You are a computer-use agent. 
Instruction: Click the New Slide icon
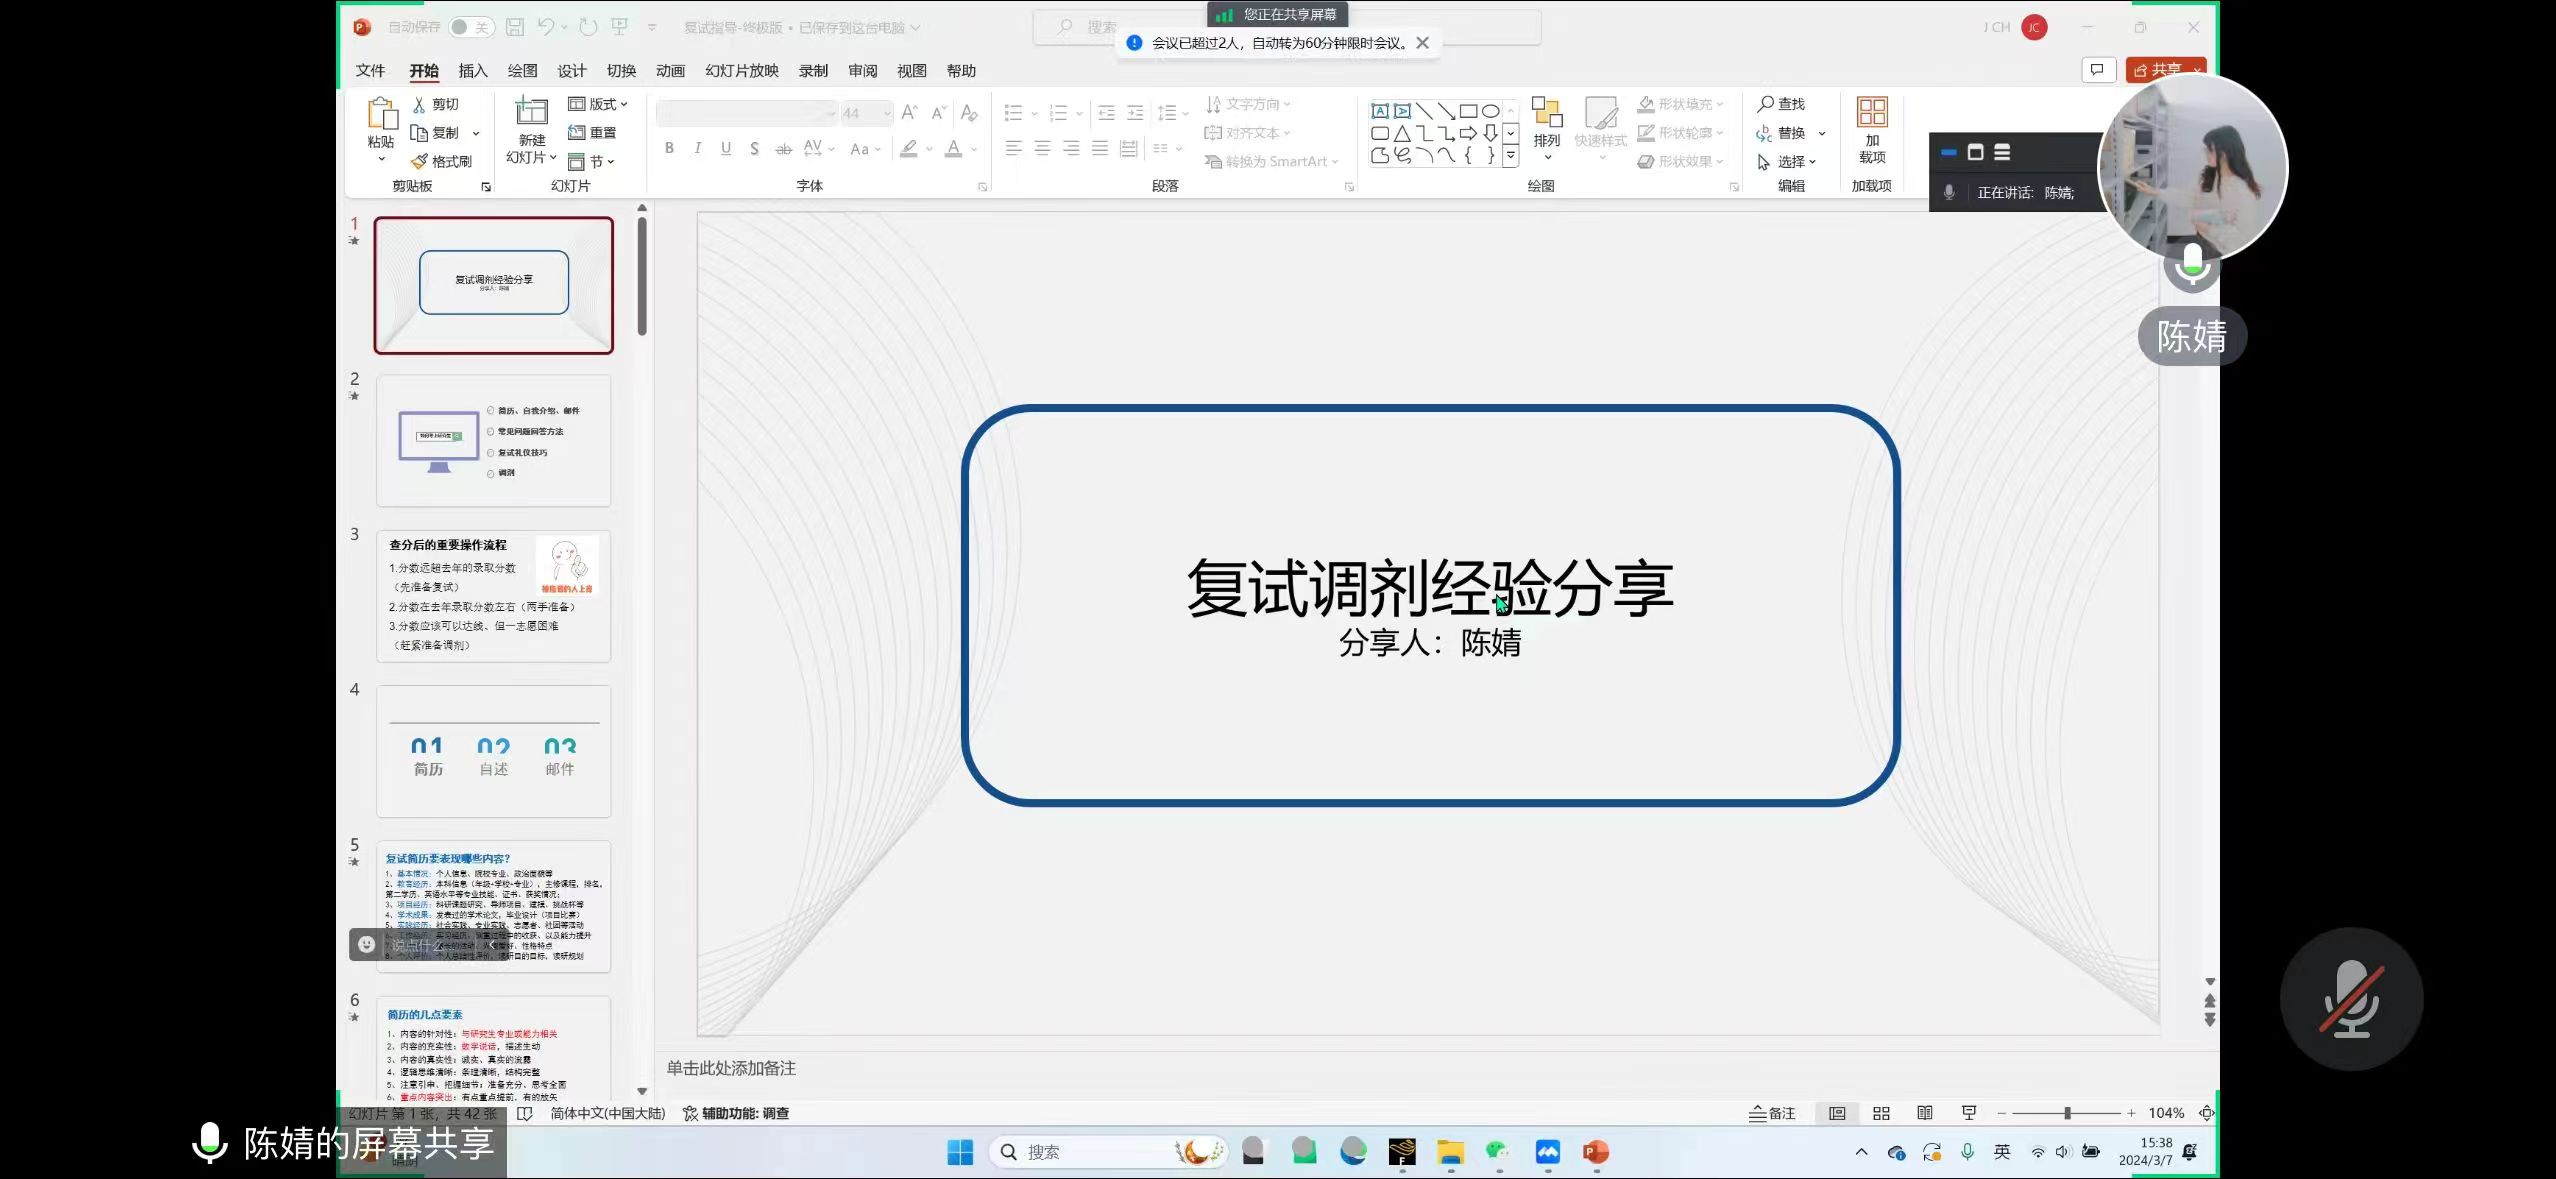(x=531, y=113)
